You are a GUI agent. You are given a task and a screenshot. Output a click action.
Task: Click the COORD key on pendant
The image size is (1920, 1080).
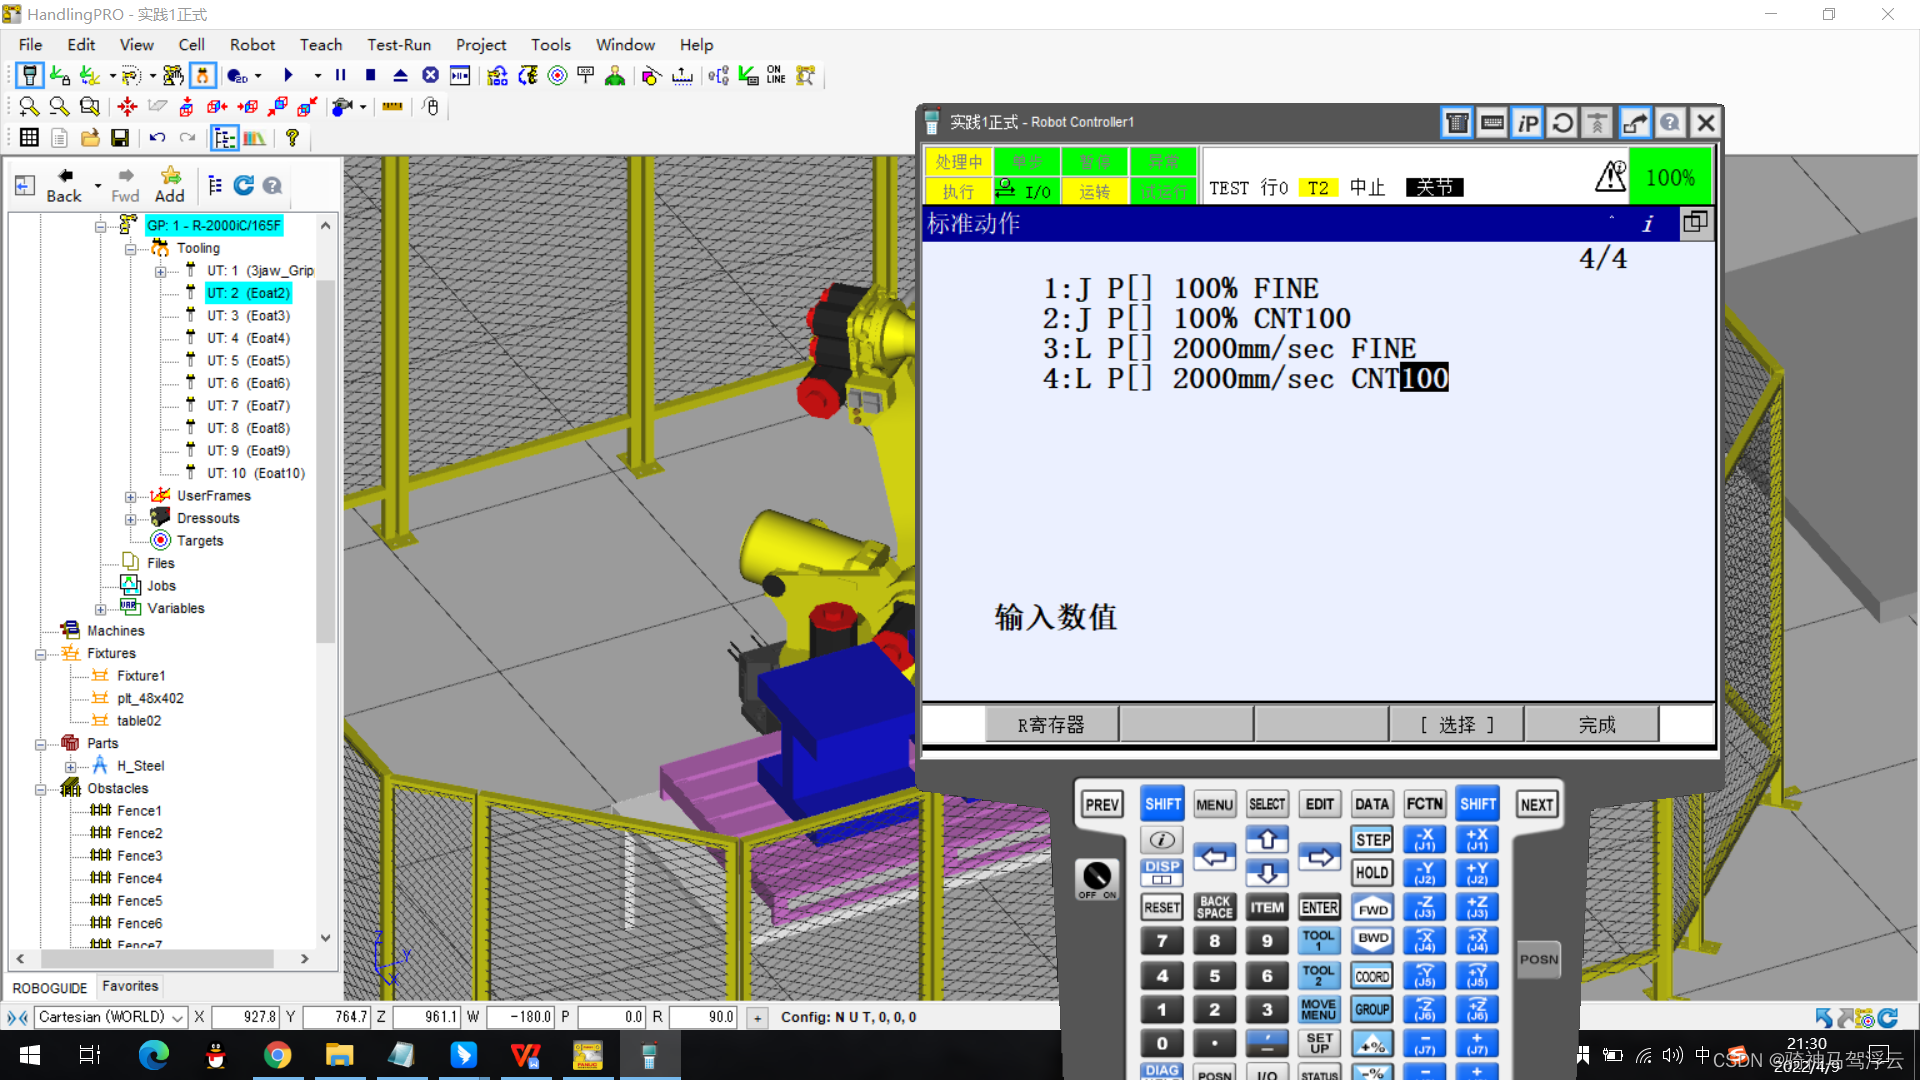(1373, 977)
